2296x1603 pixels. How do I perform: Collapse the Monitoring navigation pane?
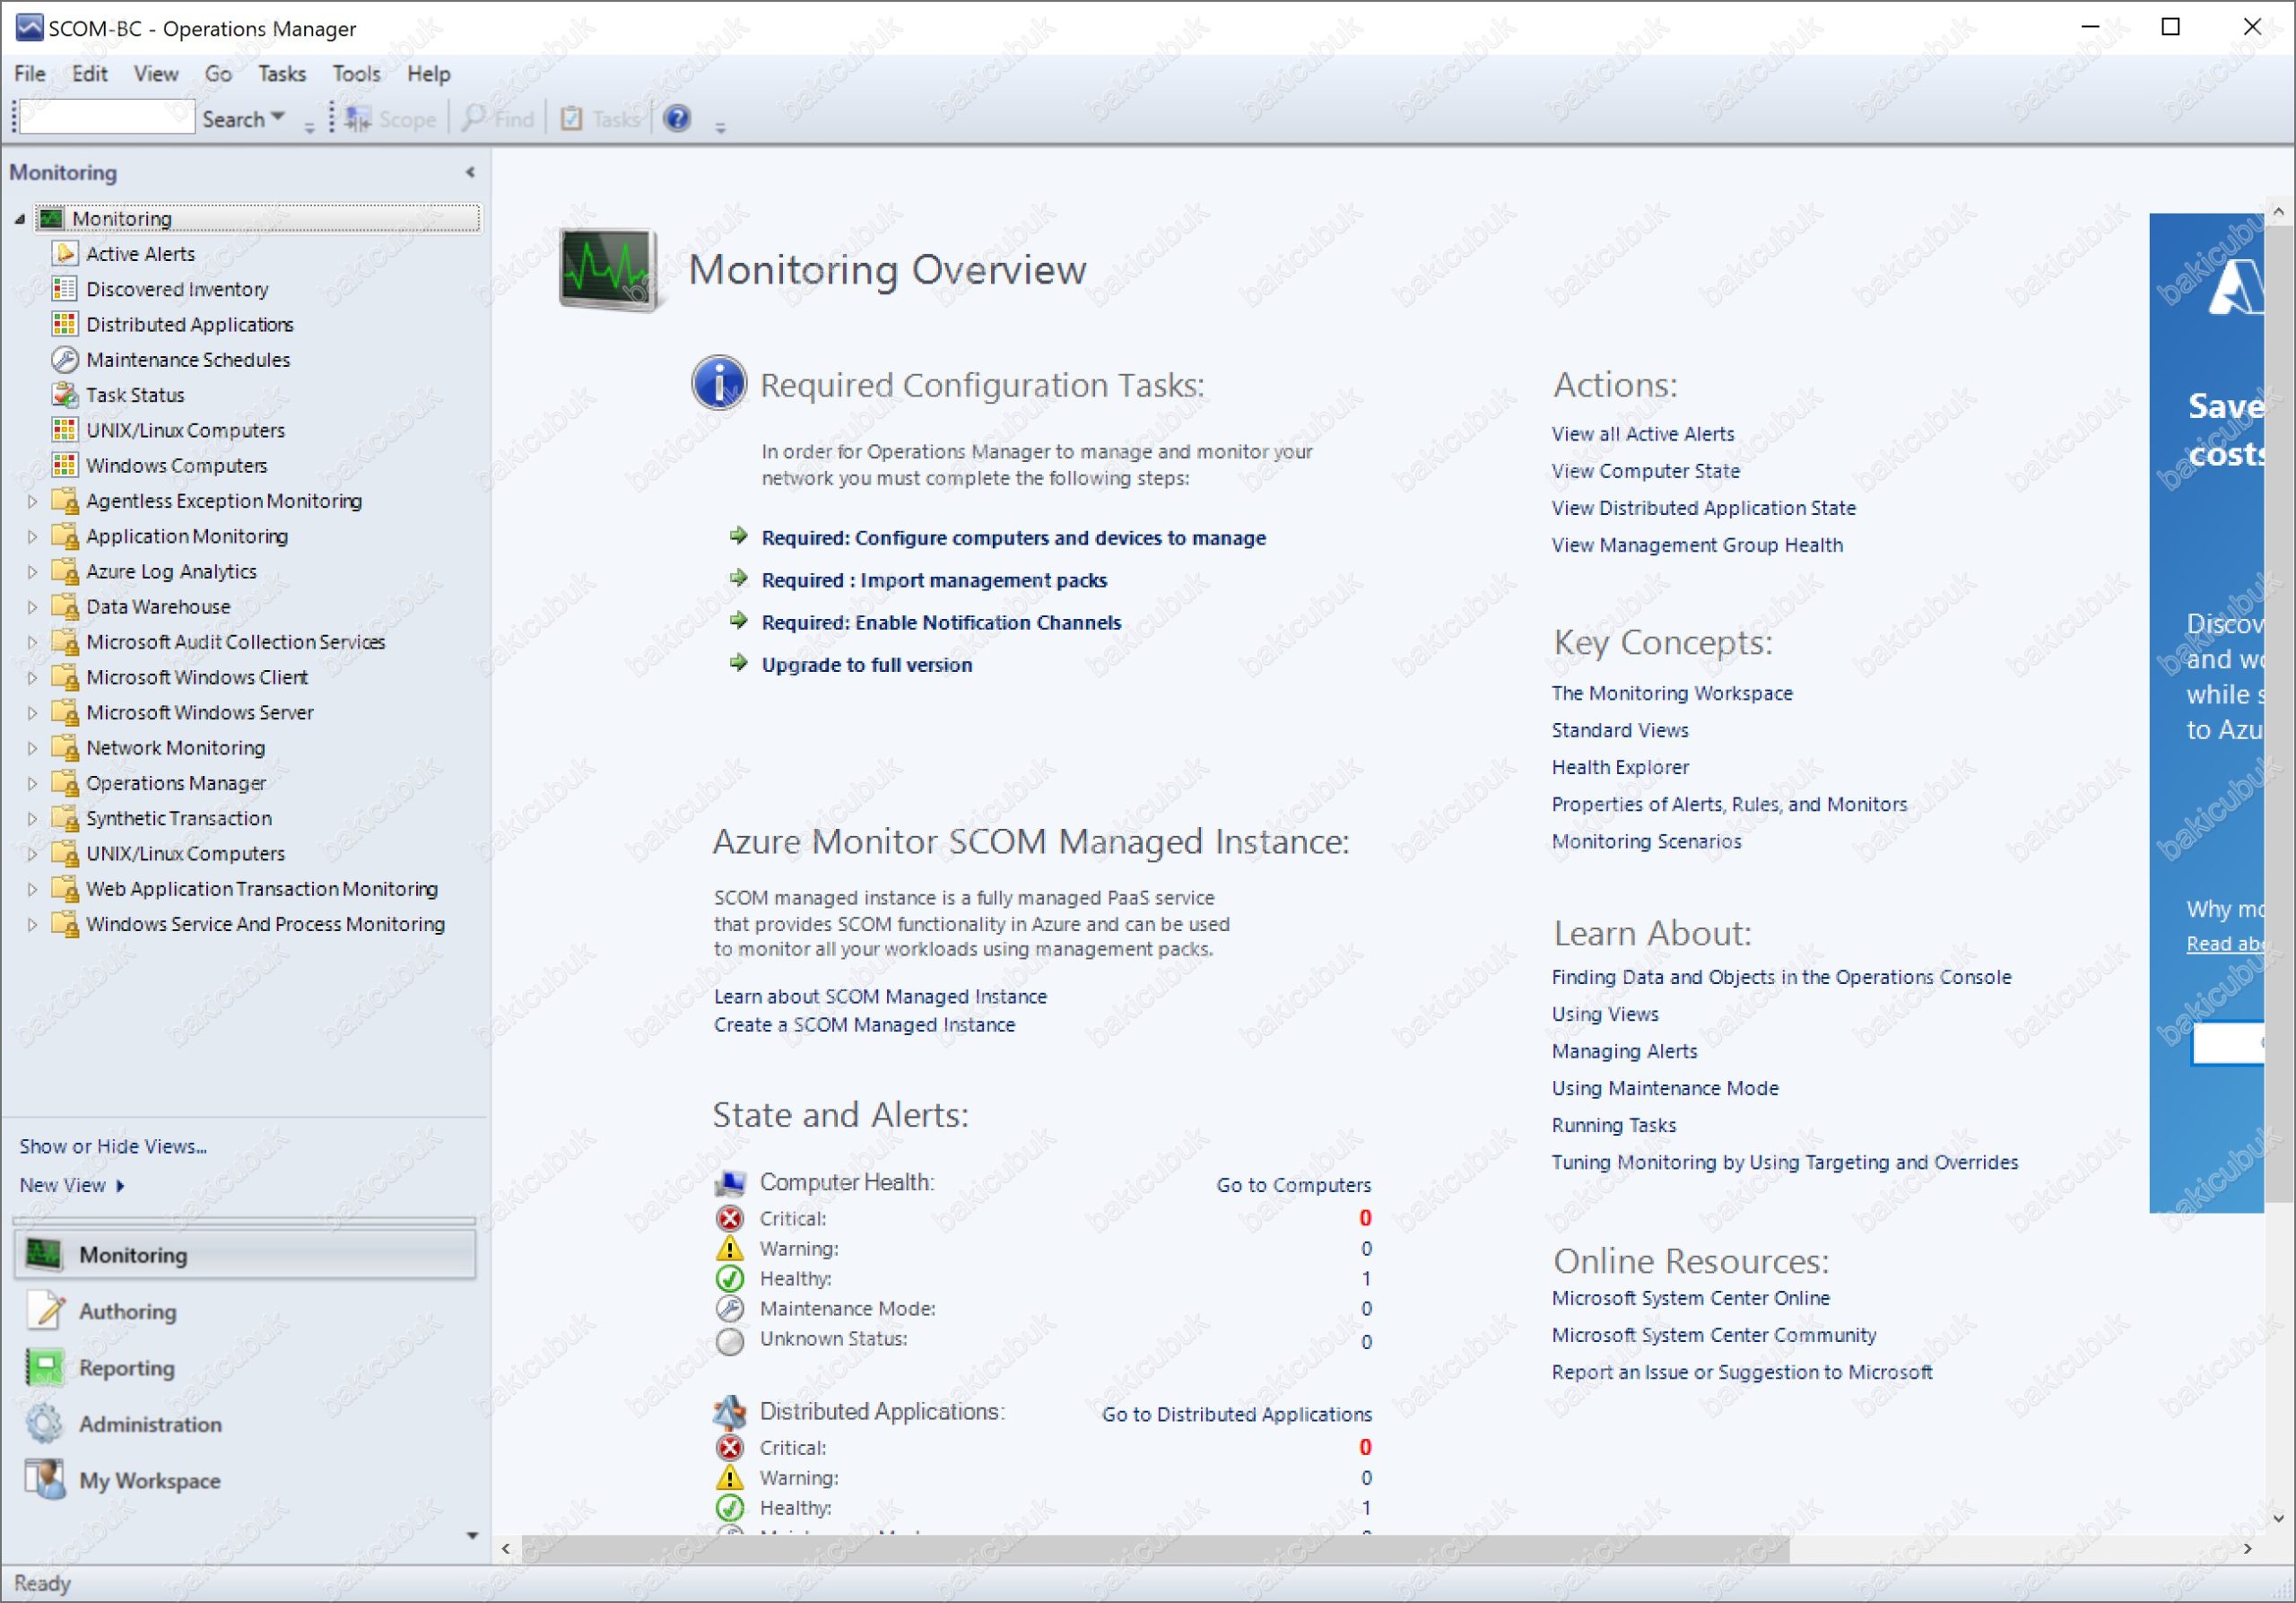tap(470, 172)
